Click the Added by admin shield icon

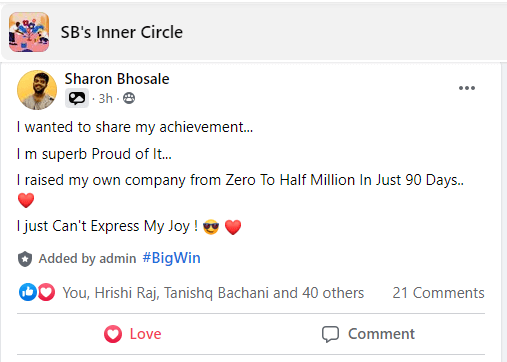tap(25, 259)
